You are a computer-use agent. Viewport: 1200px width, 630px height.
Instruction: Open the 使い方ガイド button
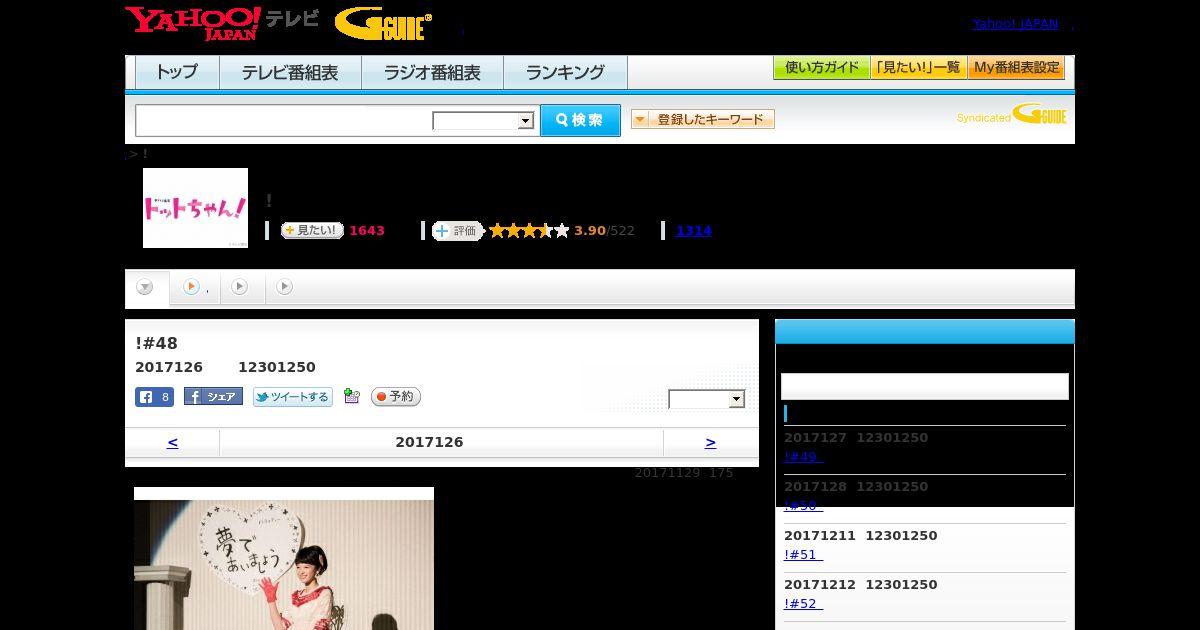pos(821,68)
